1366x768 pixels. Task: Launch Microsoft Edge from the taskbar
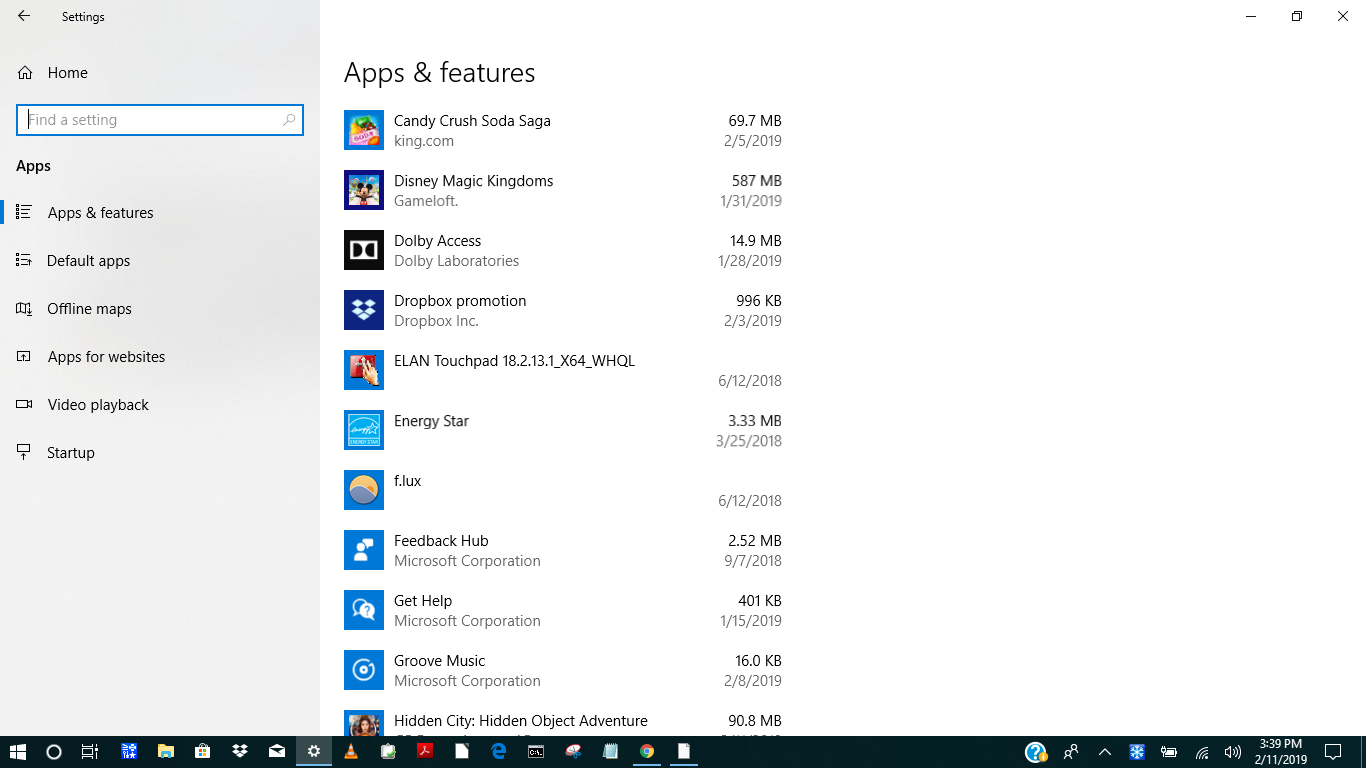pos(498,751)
